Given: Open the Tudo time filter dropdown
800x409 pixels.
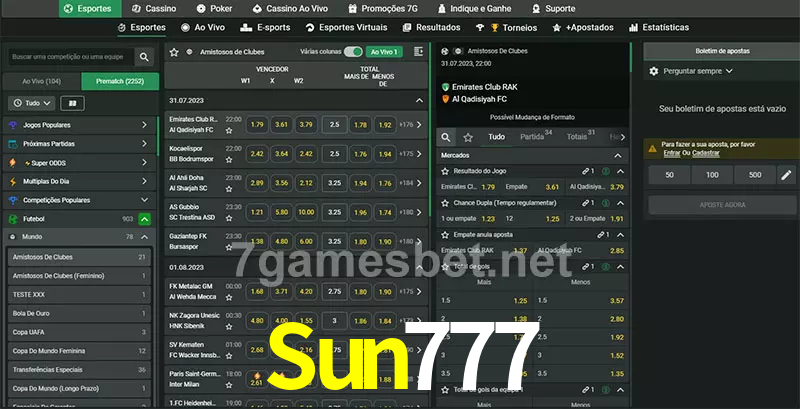Looking at the screenshot, I should pos(30,103).
